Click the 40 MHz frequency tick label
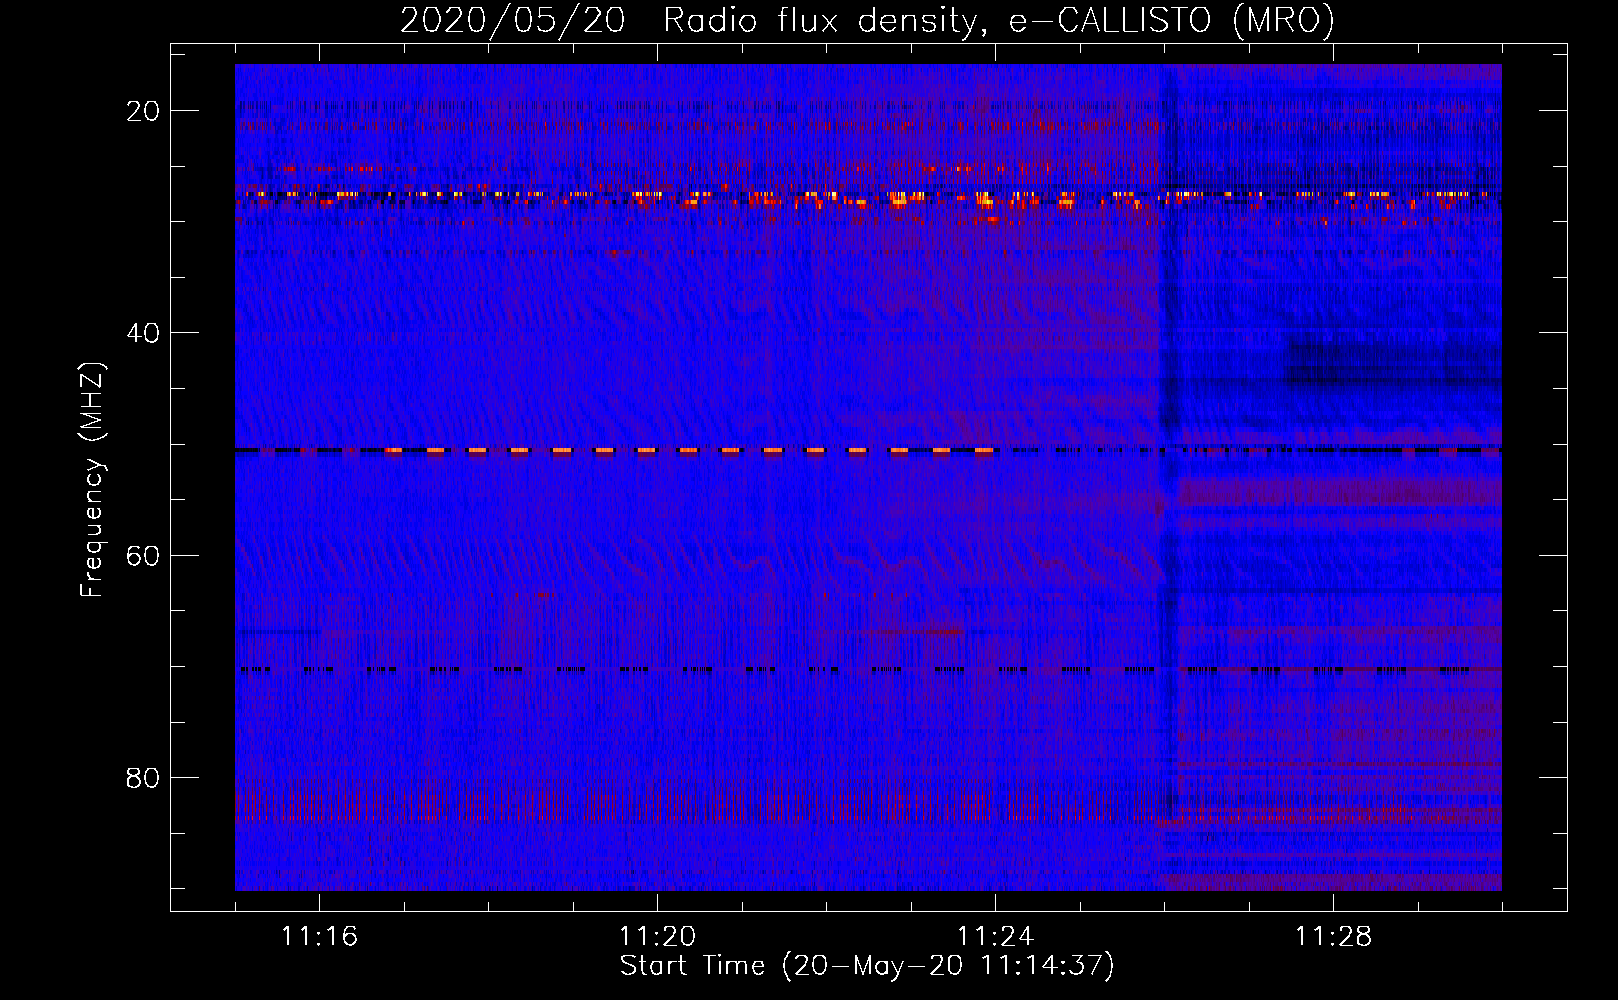This screenshot has width=1618, height=1000. coord(144,333)
